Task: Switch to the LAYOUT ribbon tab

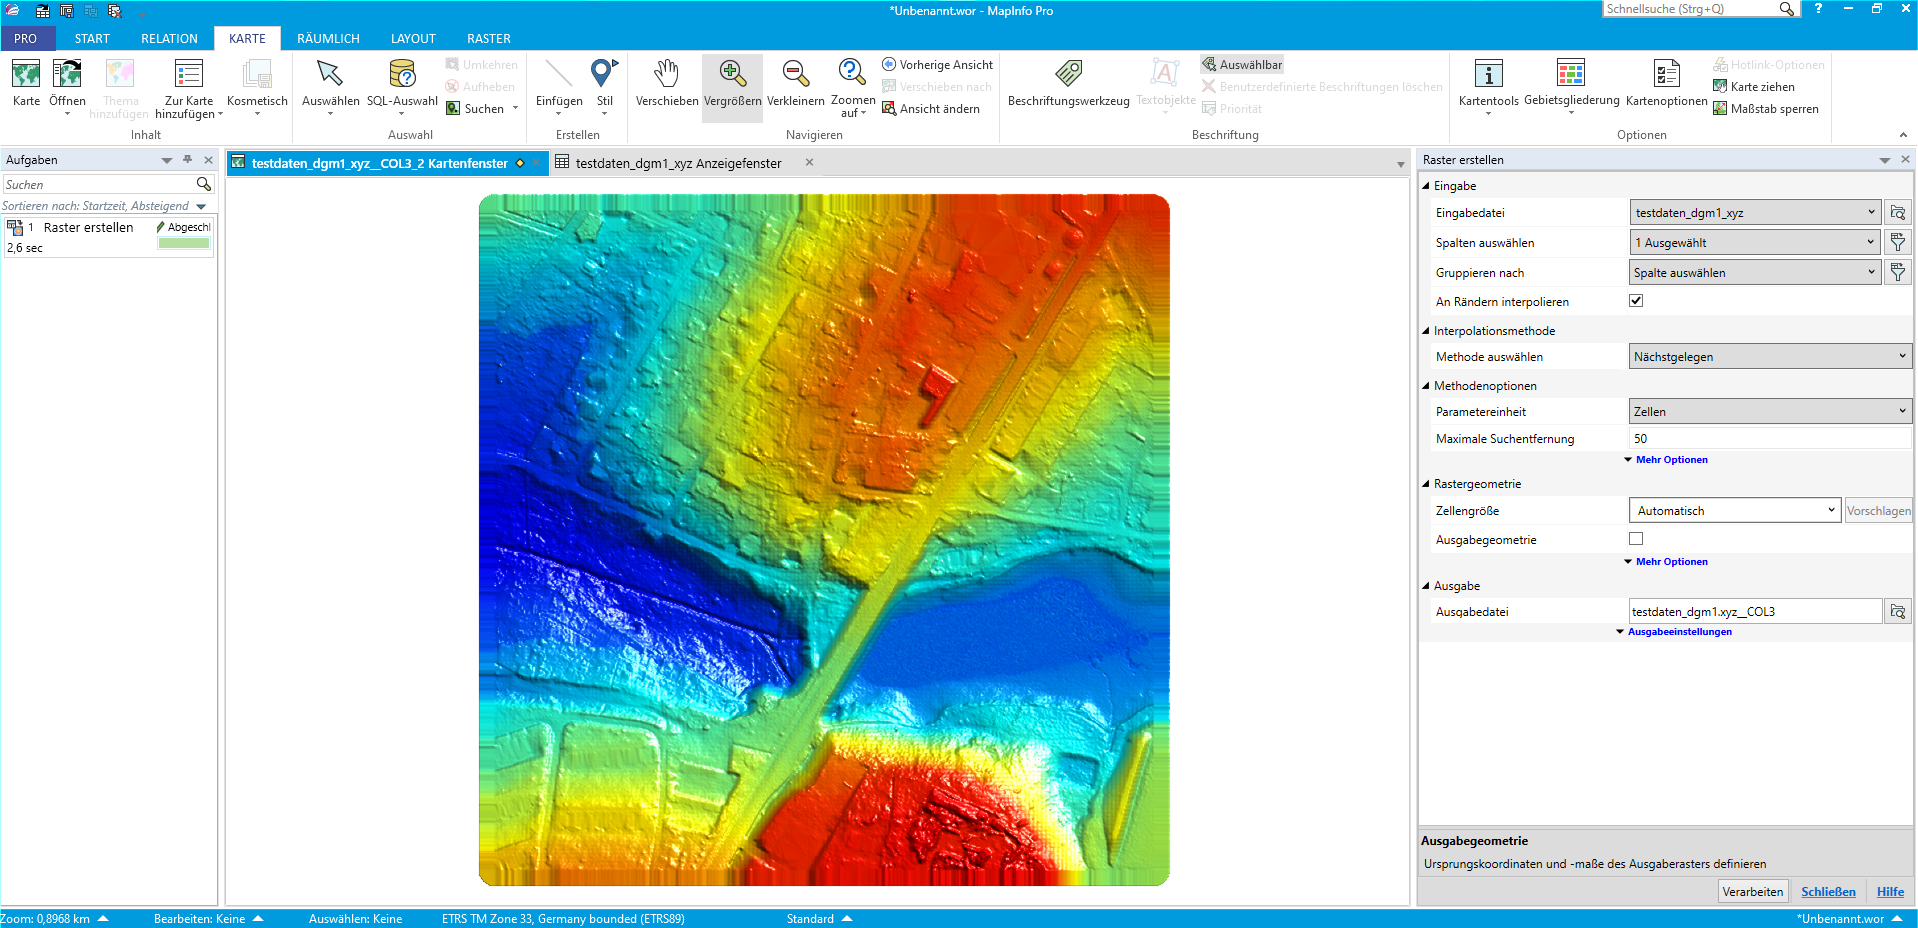Action: click(x=413, y=38)
